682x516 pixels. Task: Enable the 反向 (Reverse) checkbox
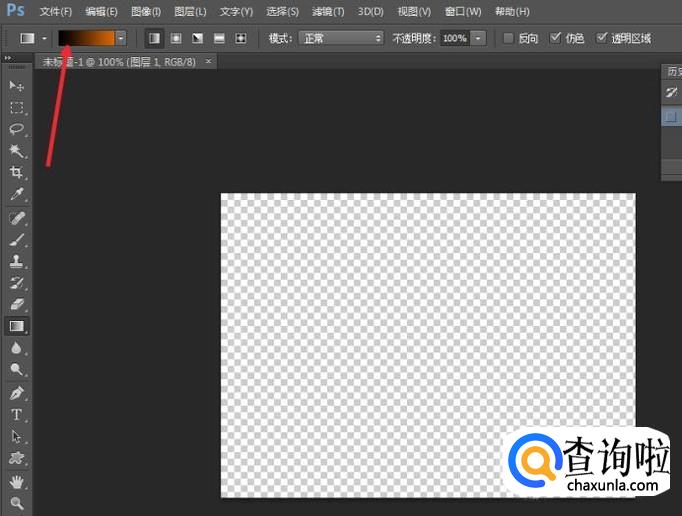[x=508, y=38]
